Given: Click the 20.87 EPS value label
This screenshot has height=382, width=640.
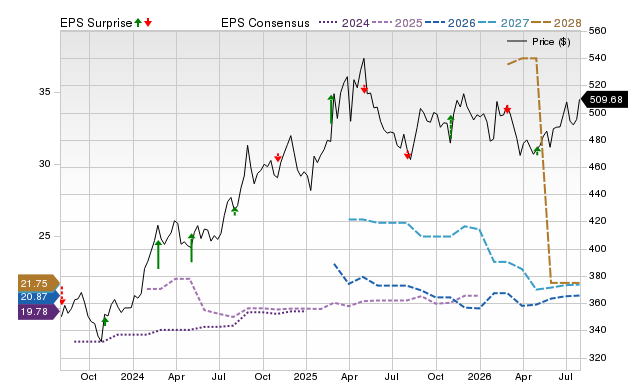Looking at the screenshot, I should click(x=38, y=297).
